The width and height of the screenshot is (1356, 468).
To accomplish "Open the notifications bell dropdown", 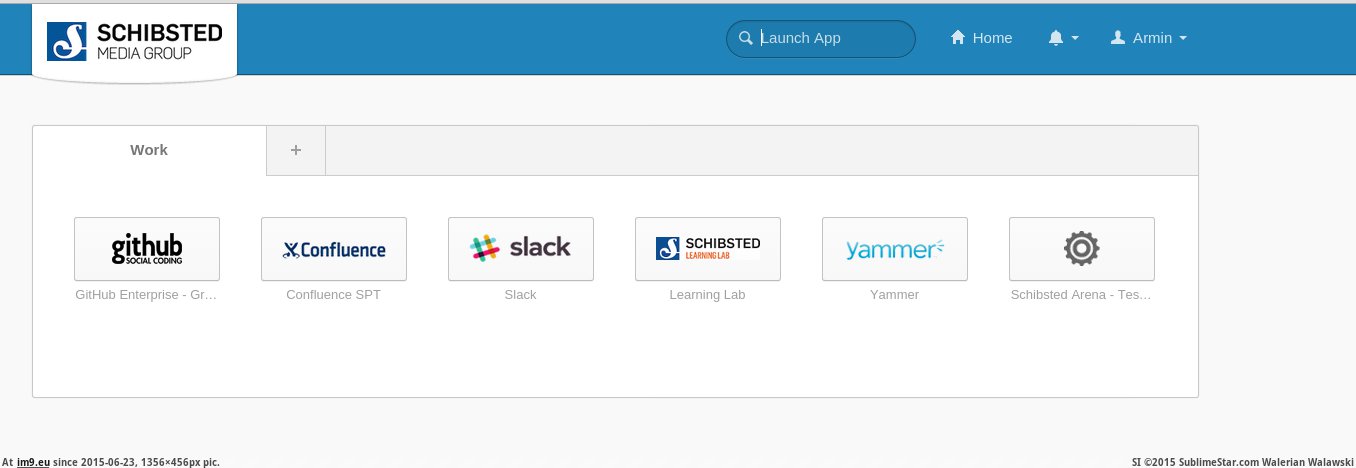I will point(1062,38).
